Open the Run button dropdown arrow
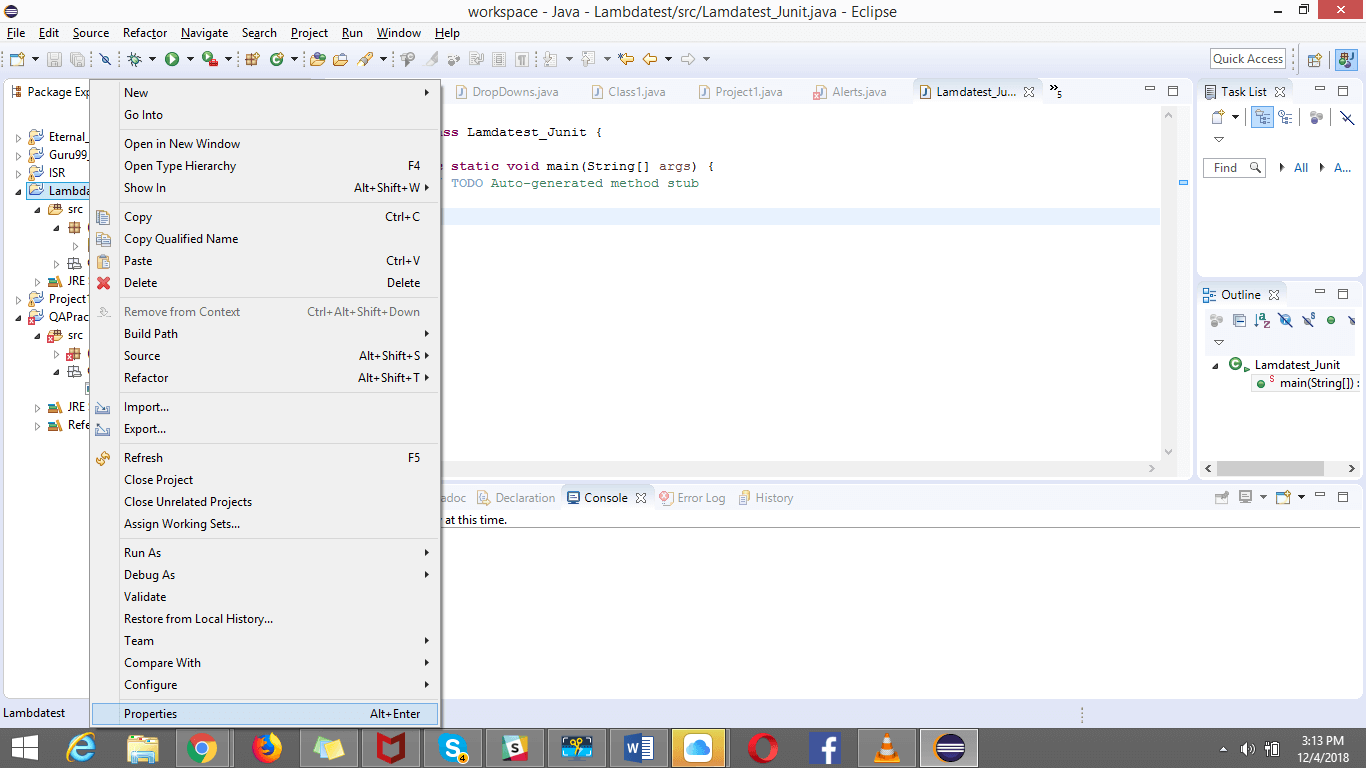The image size is (1366, 768). point(189,59)
